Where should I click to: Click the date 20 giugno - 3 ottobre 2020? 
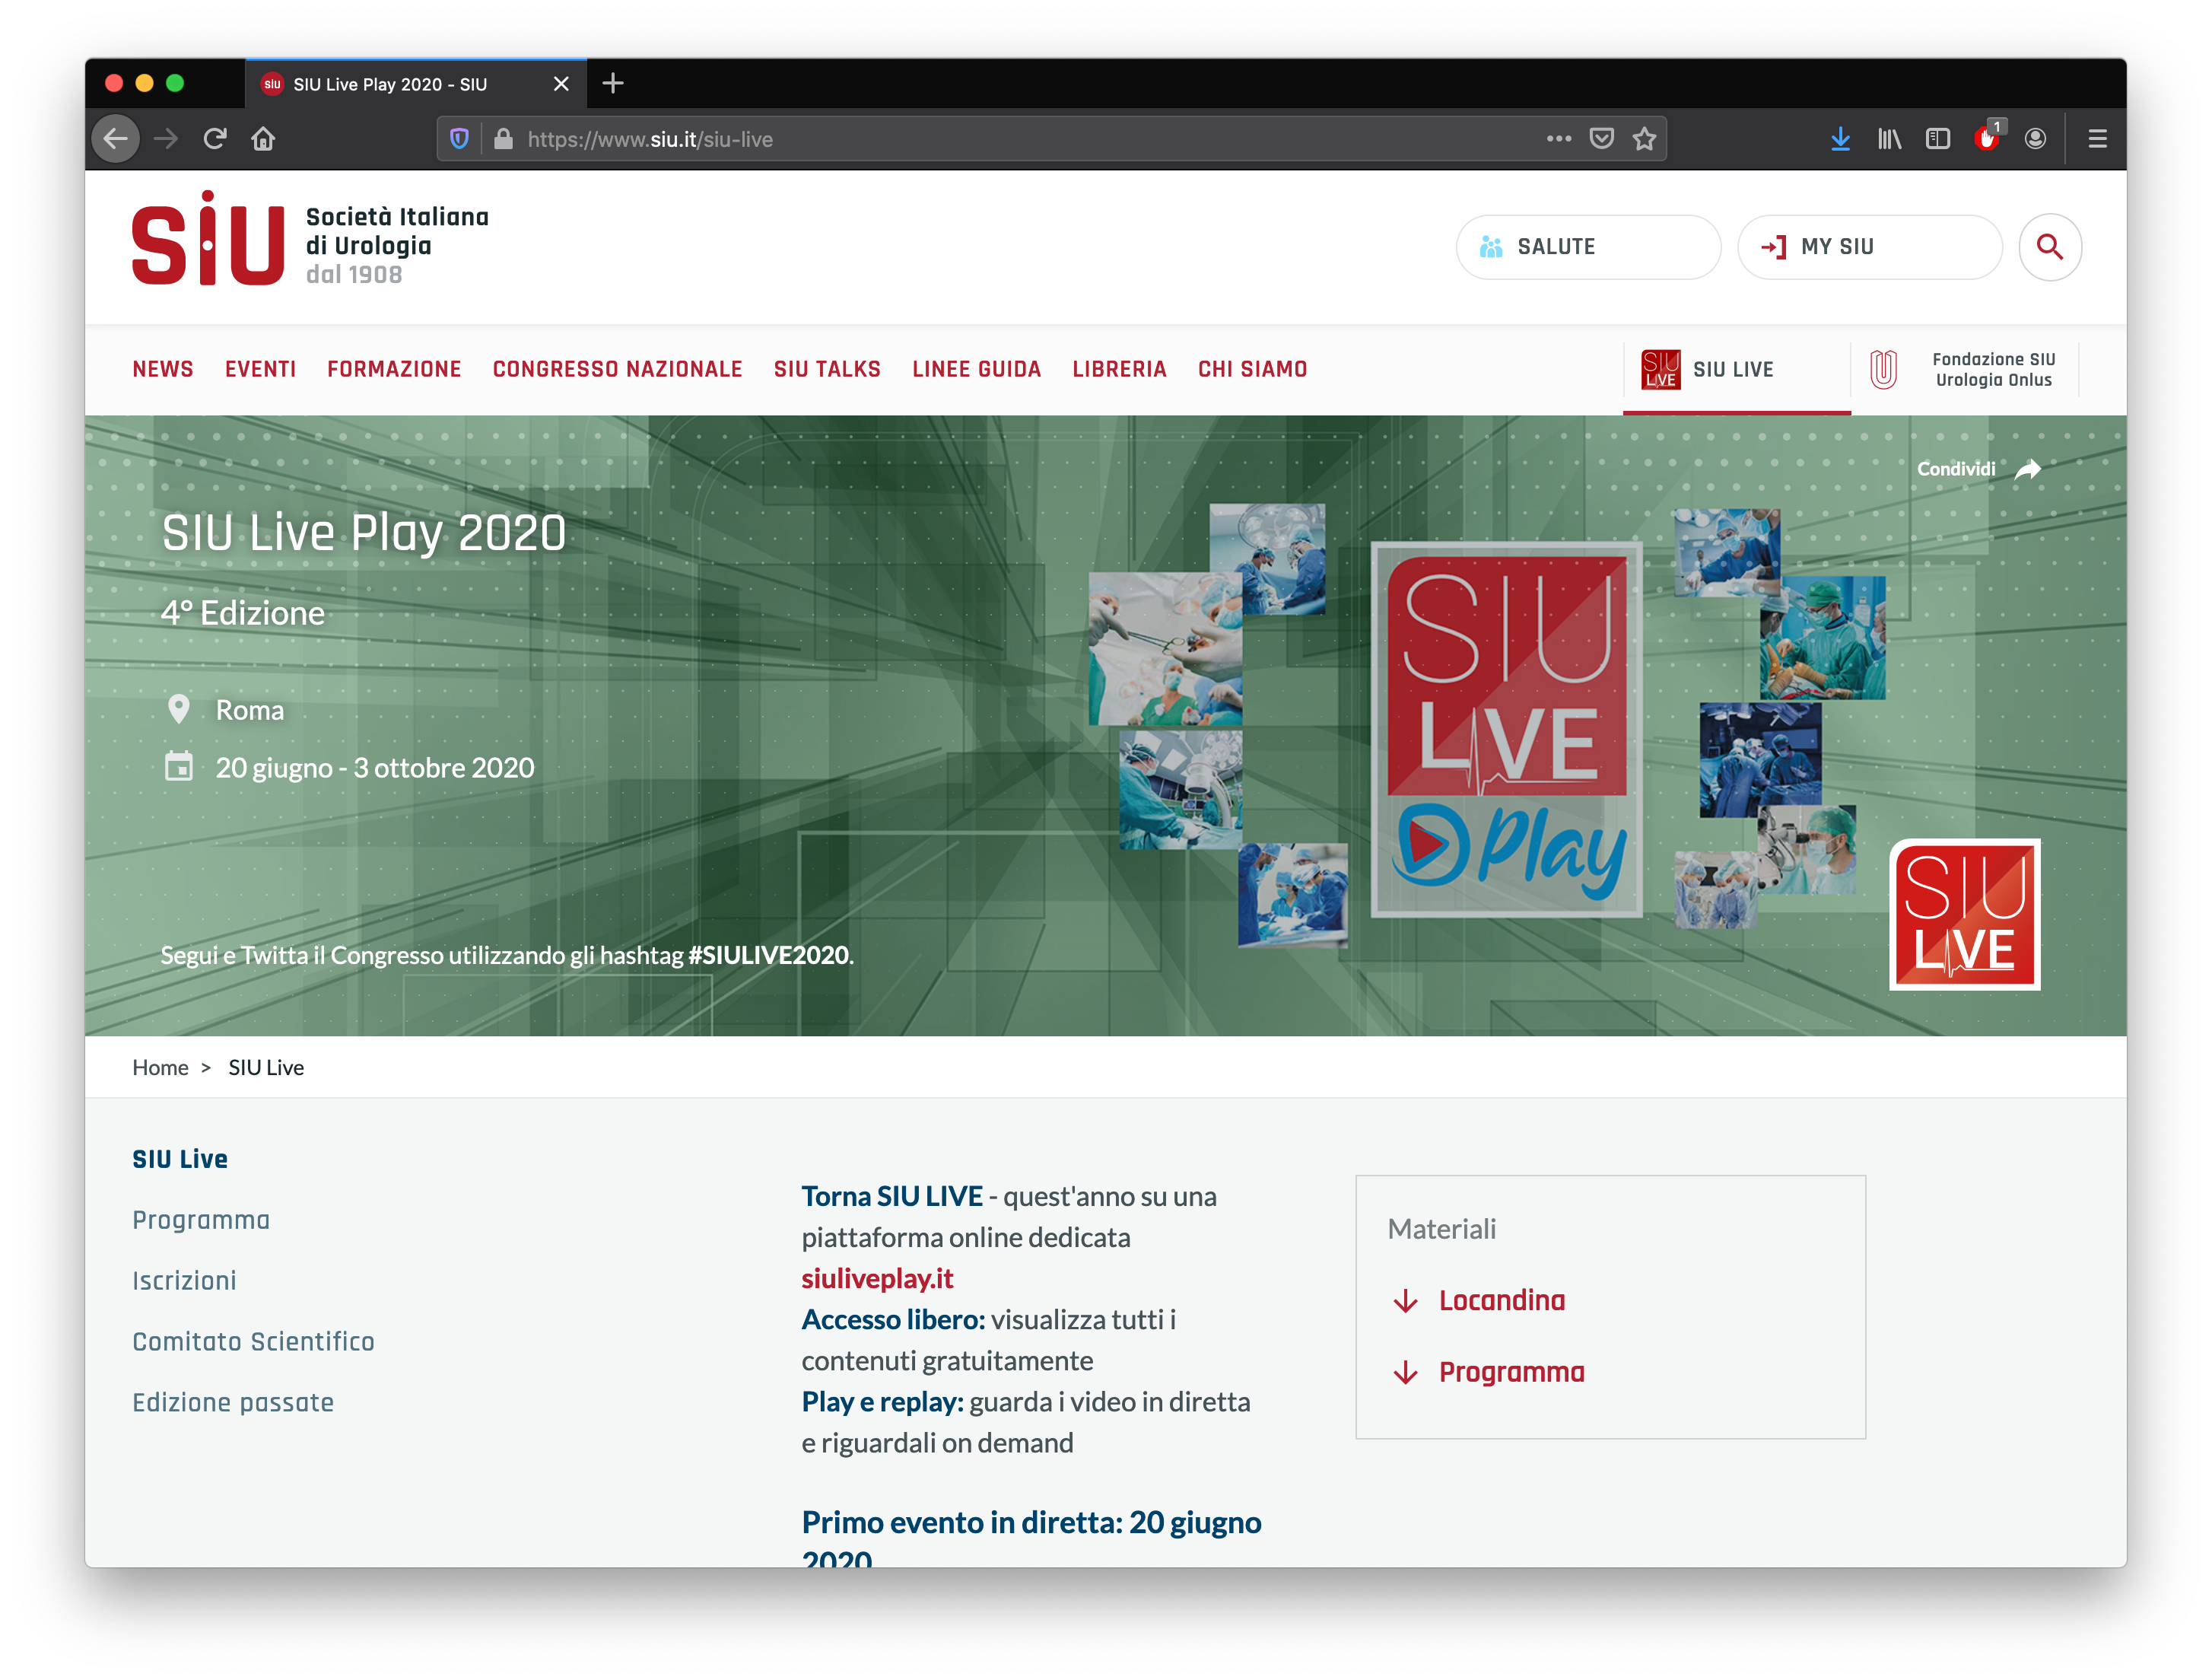click(x=375, y=768)
